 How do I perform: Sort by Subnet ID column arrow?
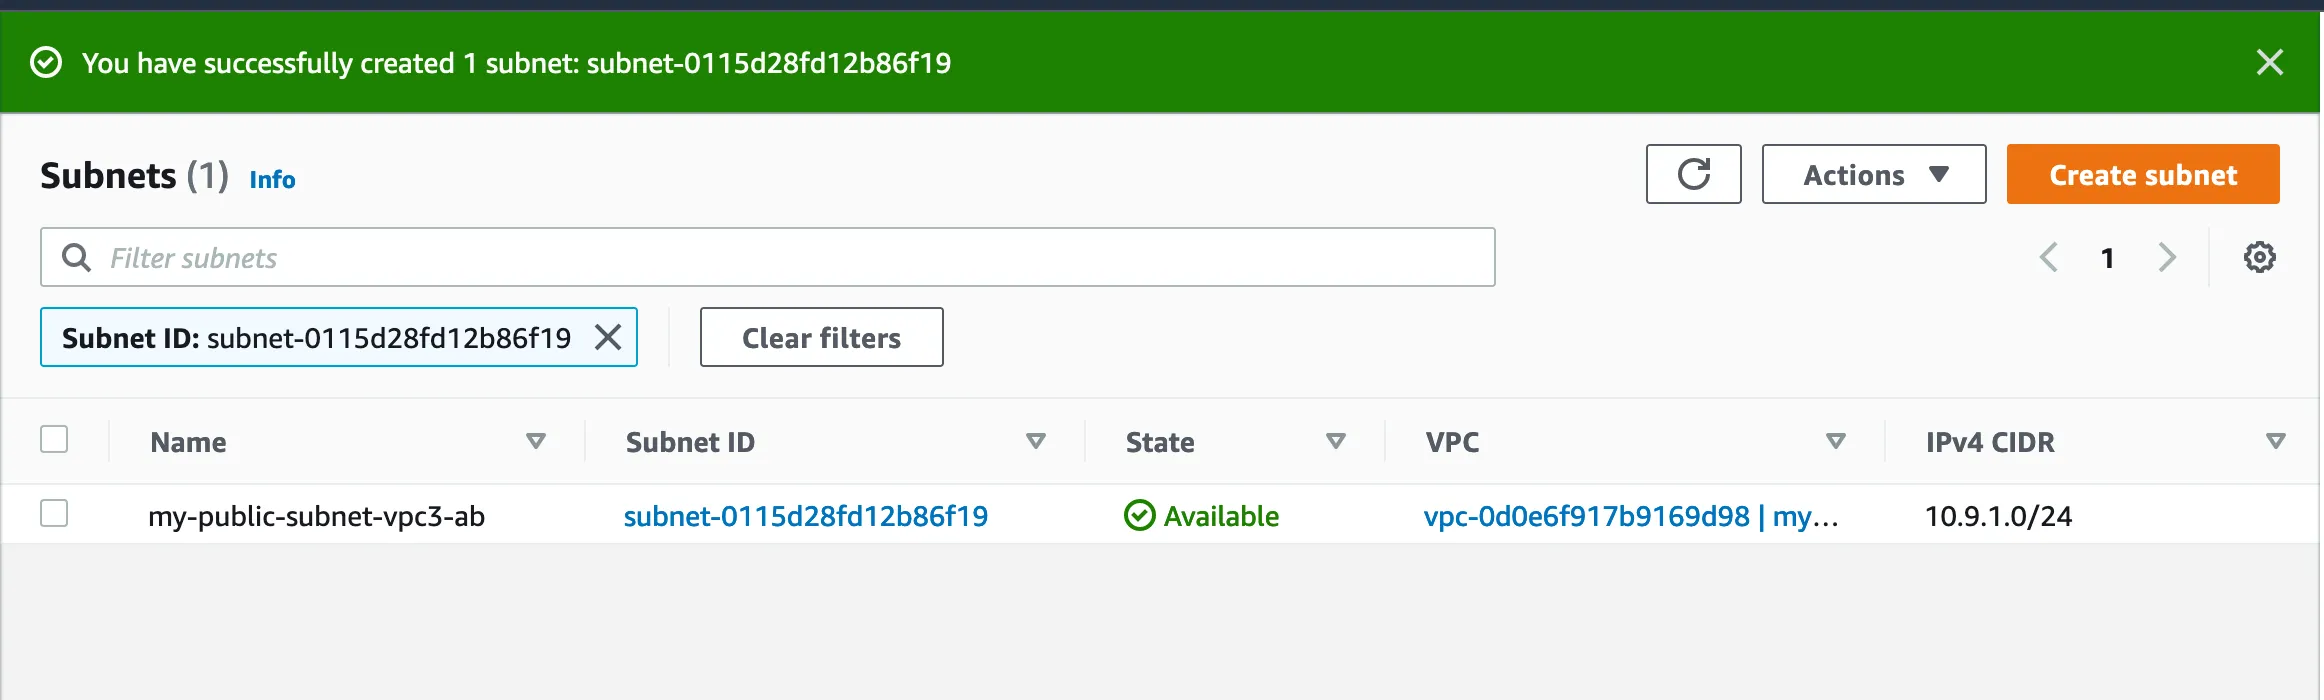click(x=1036, y=441)
